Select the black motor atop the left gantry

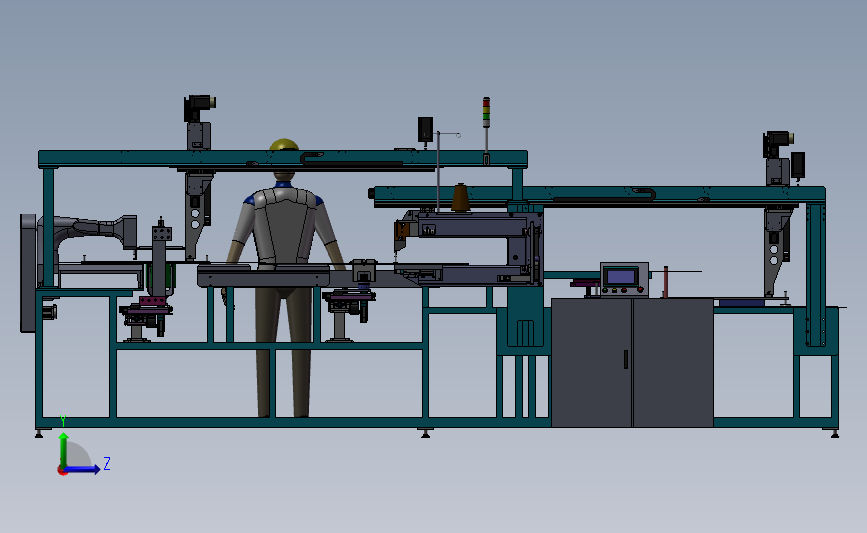199,108
